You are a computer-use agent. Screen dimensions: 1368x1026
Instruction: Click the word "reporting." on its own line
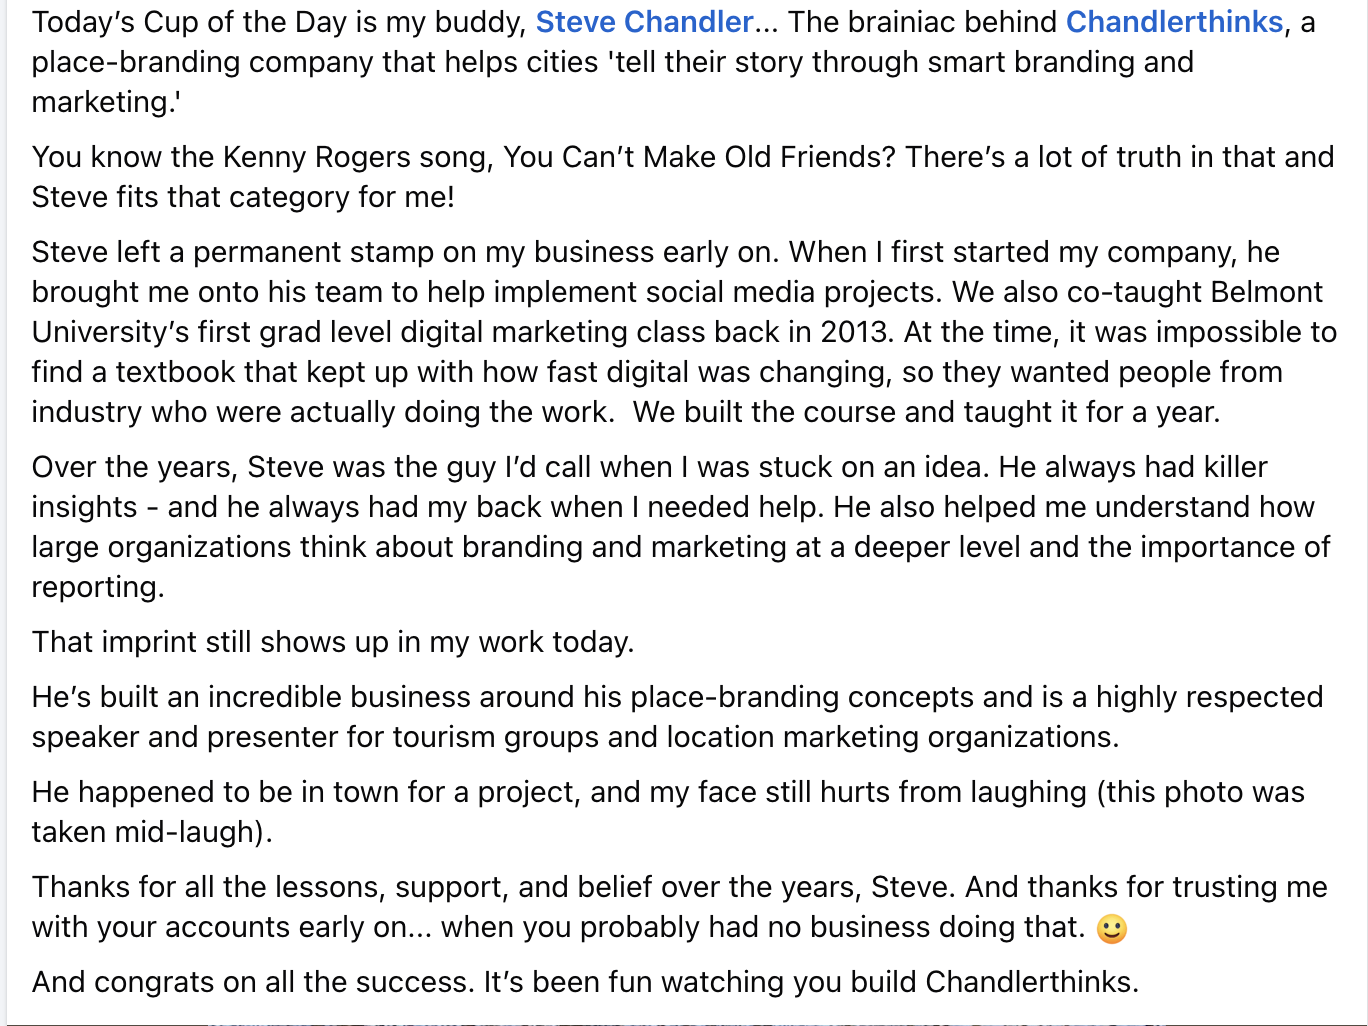[x=98, y=587]
